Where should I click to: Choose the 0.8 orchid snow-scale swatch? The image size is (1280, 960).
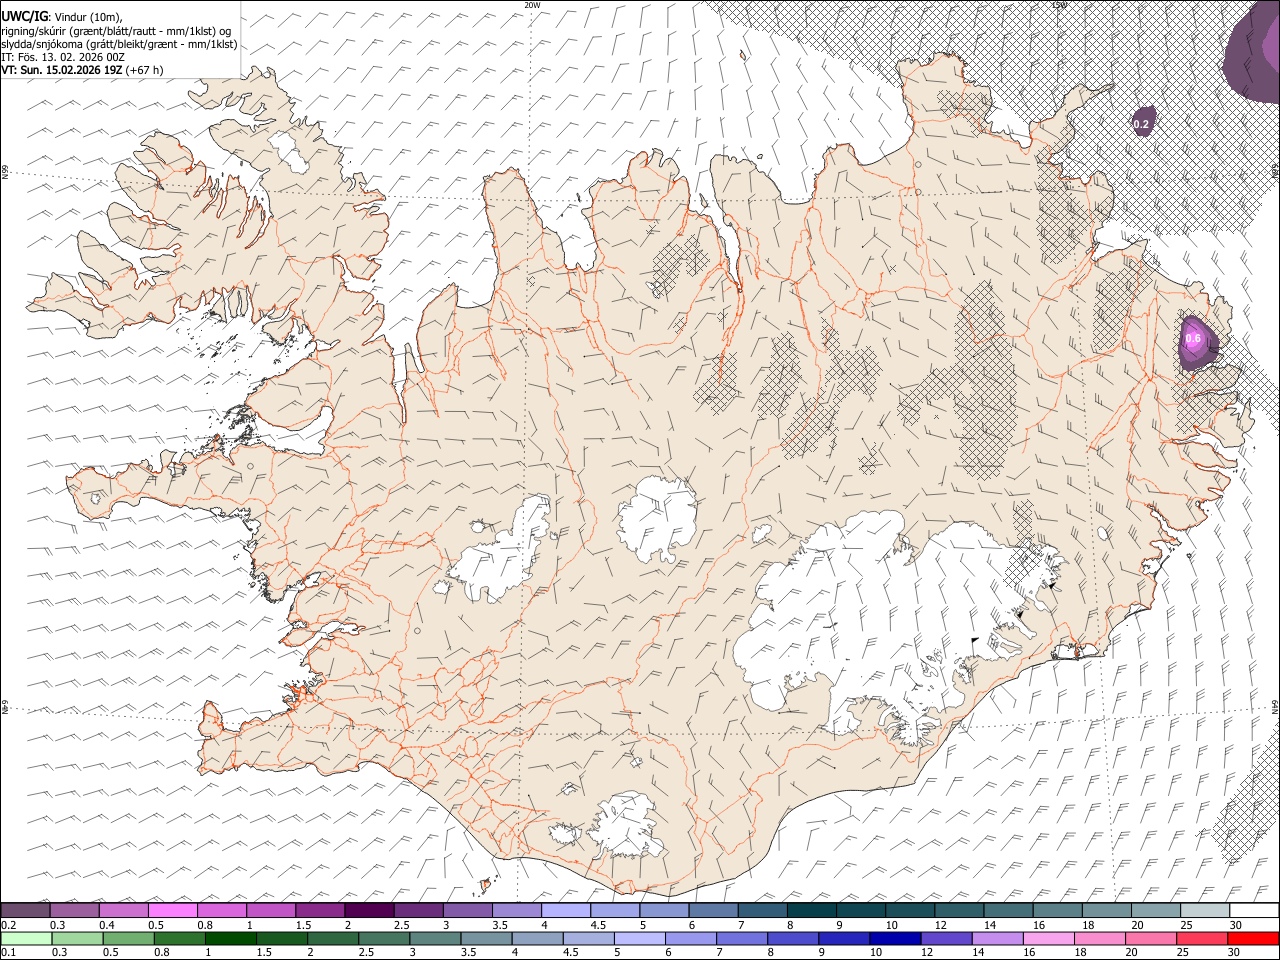tap(222, 911)
